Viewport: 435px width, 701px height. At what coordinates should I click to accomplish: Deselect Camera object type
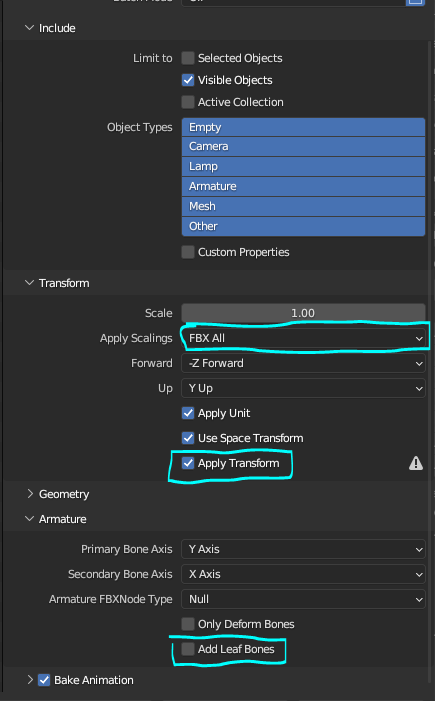pos(303,146)
